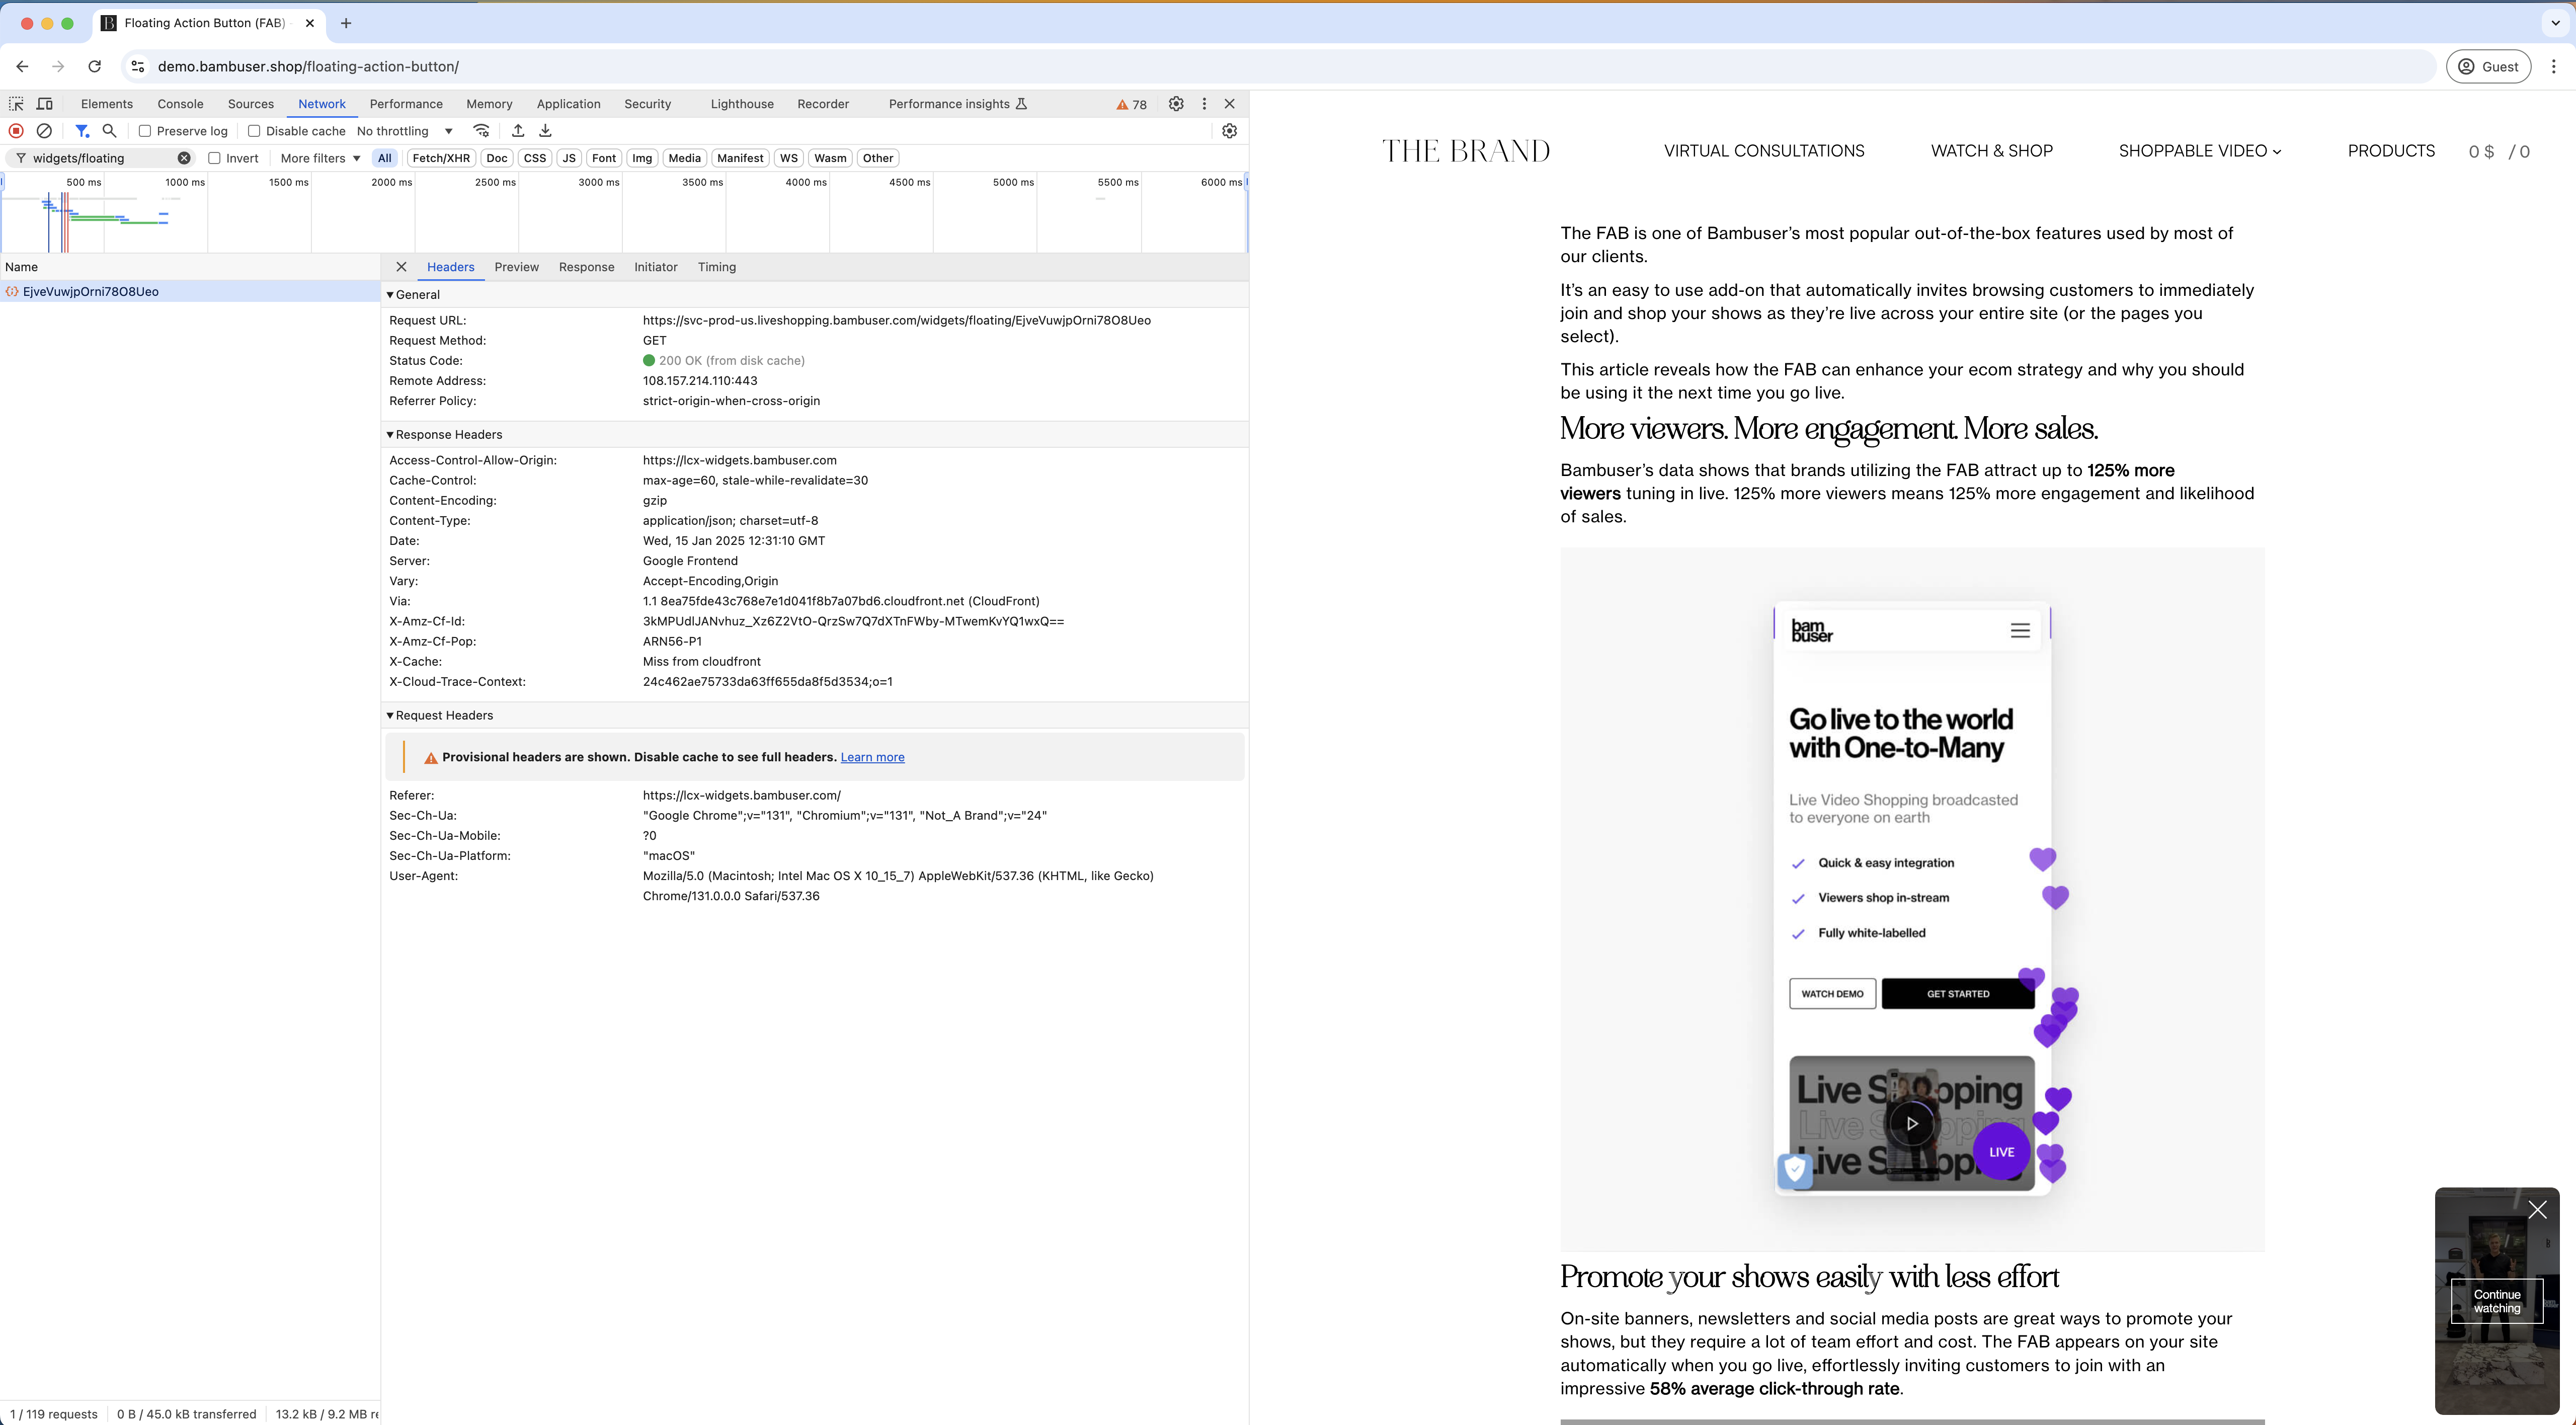
Task: Filter by WS requests
Action: (789, 158)
